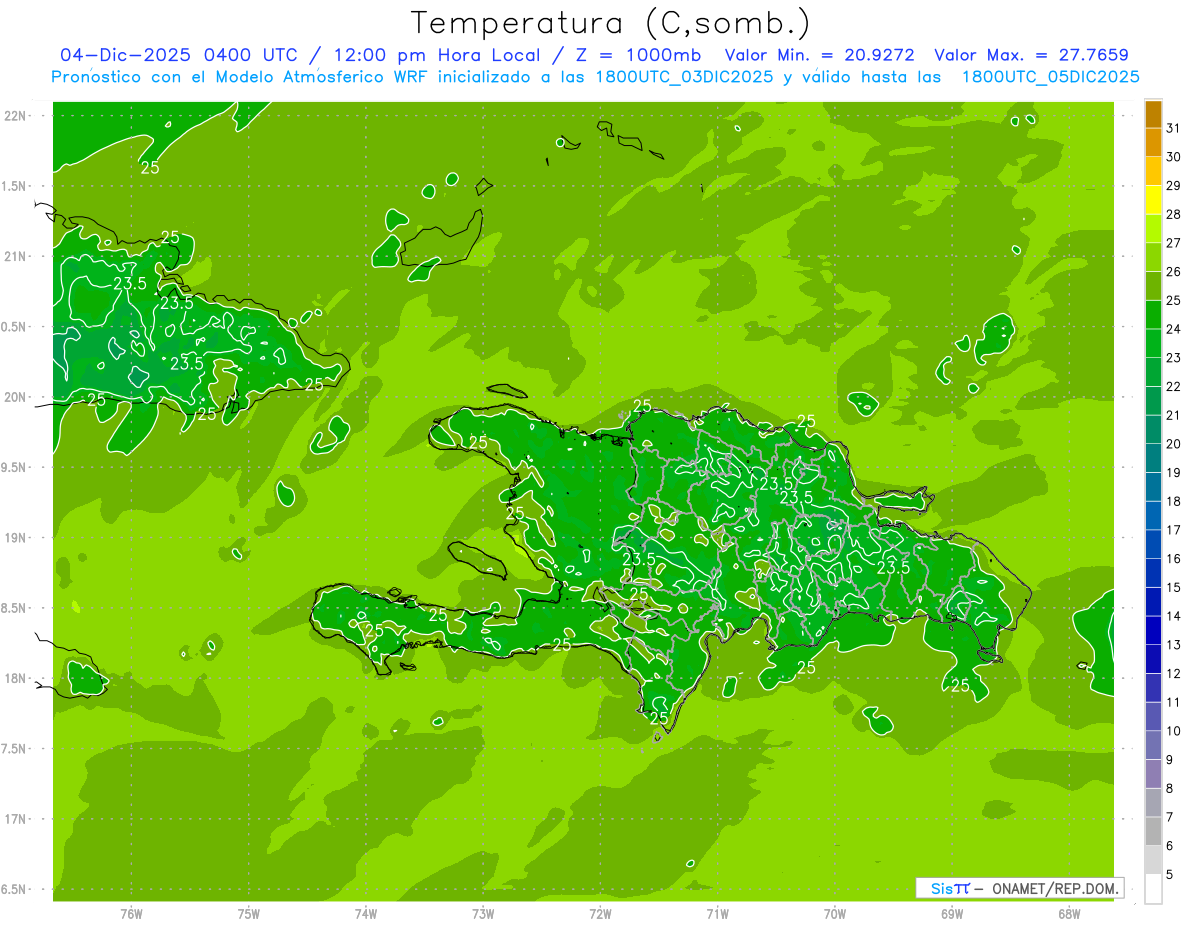Viewport: 1200px width, 927px height.
Task: Click the "71W" longitude axis label
Action: pyautogui.click(x=717, y=913)
